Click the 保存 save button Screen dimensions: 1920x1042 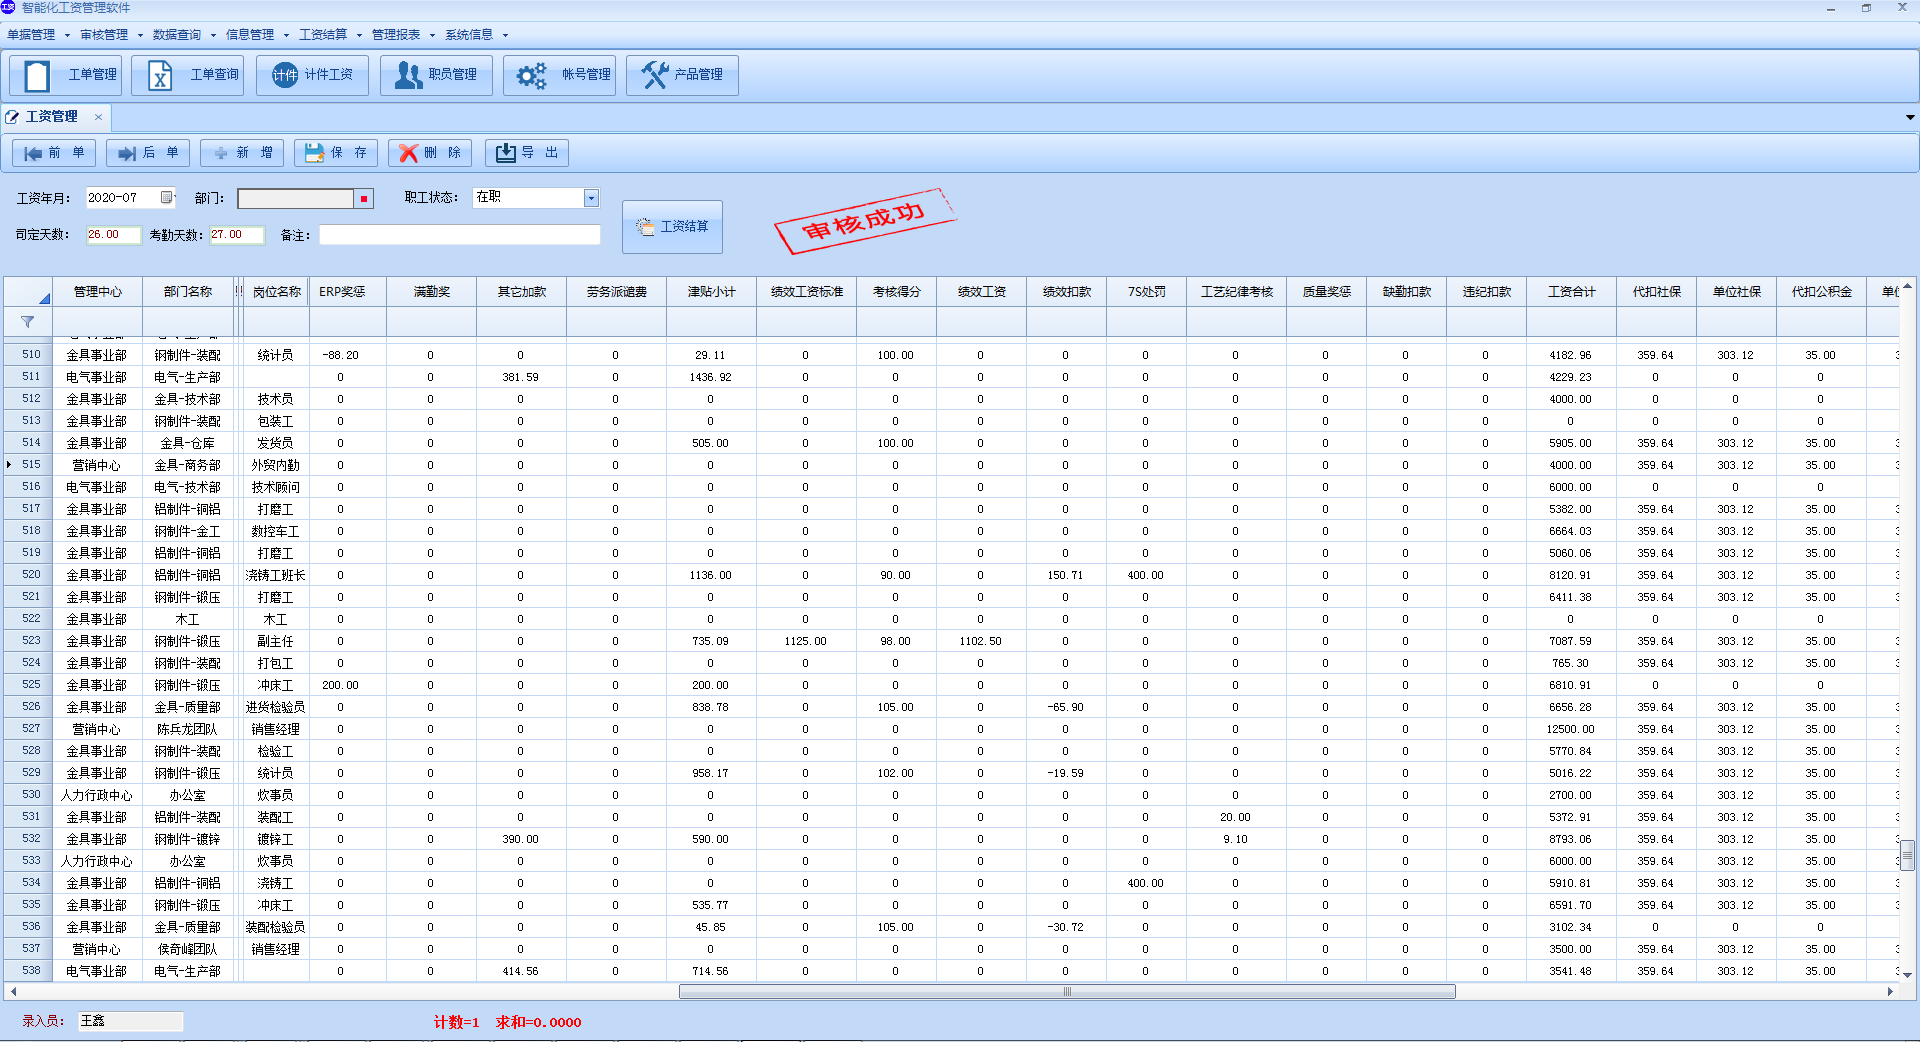(x=336, y=153)
